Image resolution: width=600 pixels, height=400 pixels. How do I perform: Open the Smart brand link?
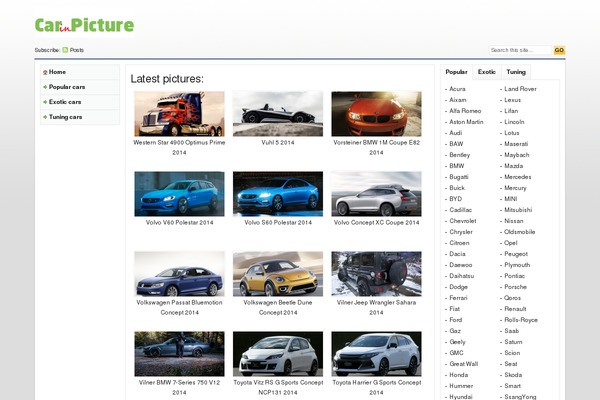[512, 386]
